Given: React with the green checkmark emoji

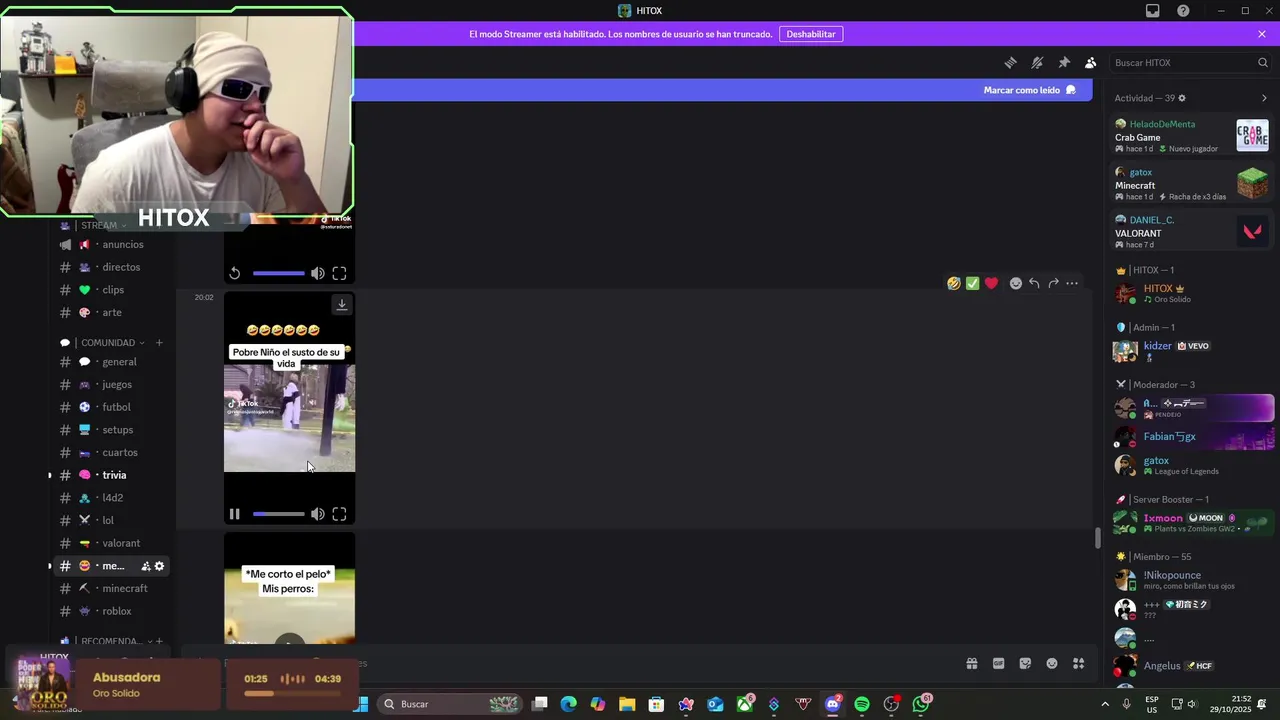Looking at the screenshot, I should pyautogui.click(x=973, y=283).
